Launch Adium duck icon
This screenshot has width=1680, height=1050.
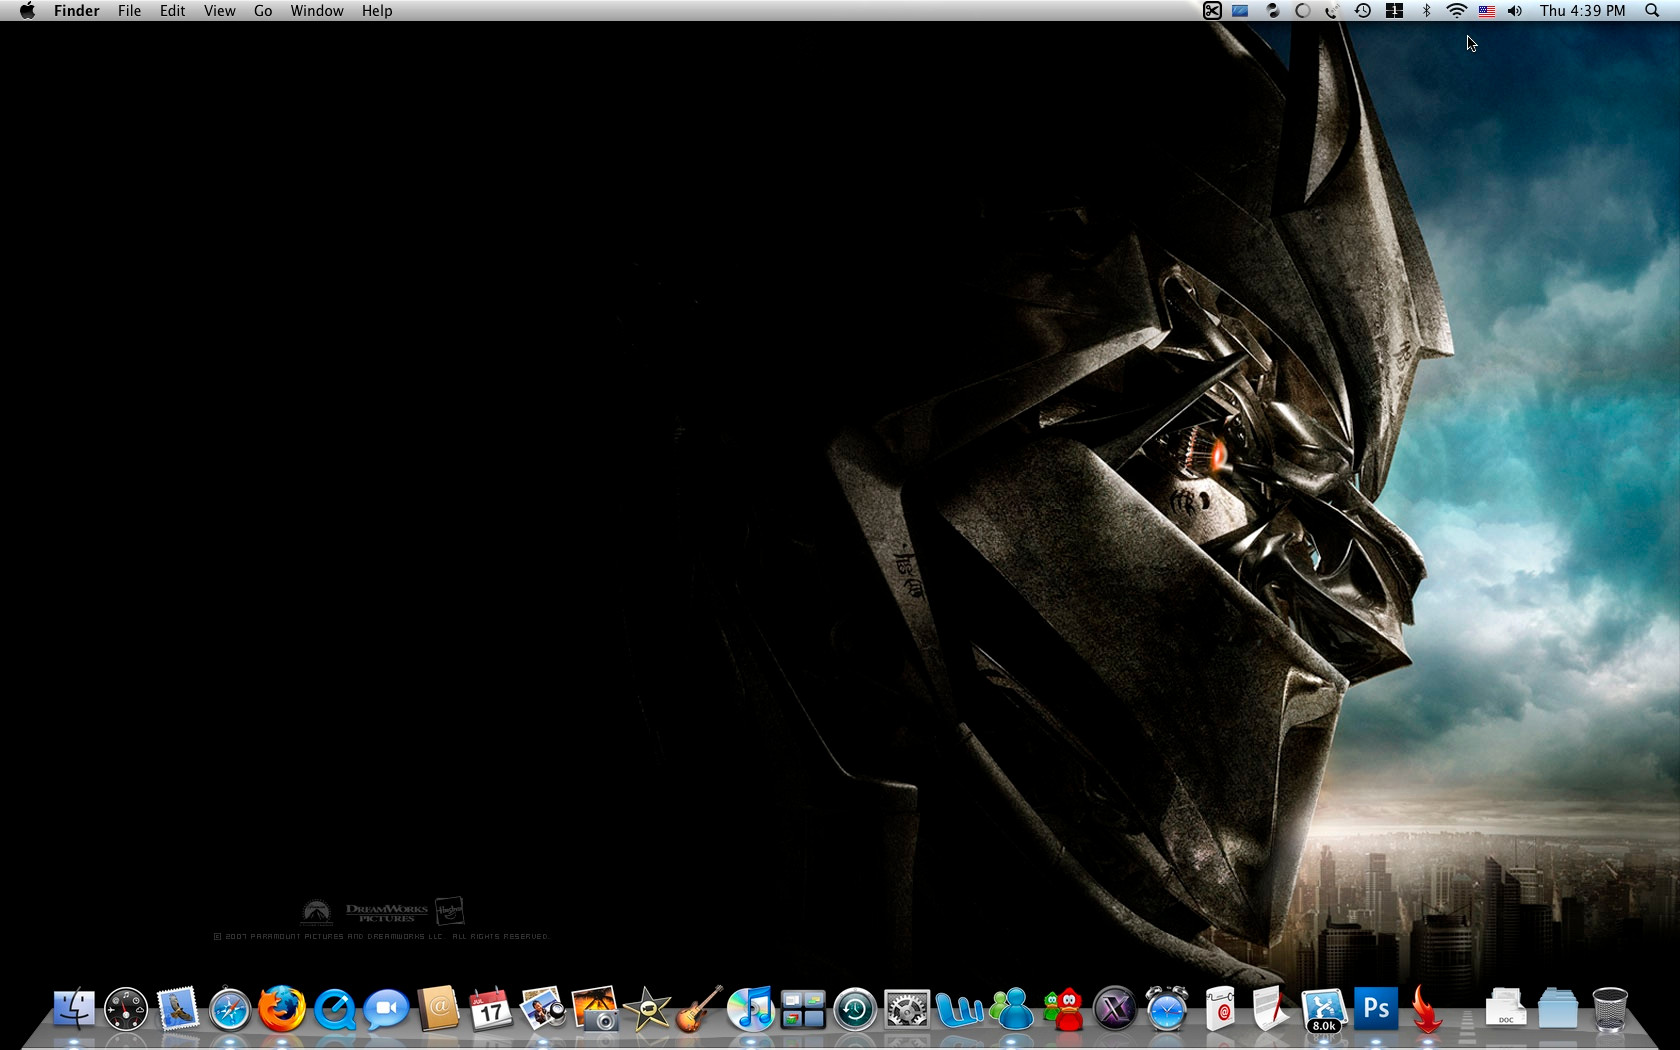(x=1064, y=1009)
